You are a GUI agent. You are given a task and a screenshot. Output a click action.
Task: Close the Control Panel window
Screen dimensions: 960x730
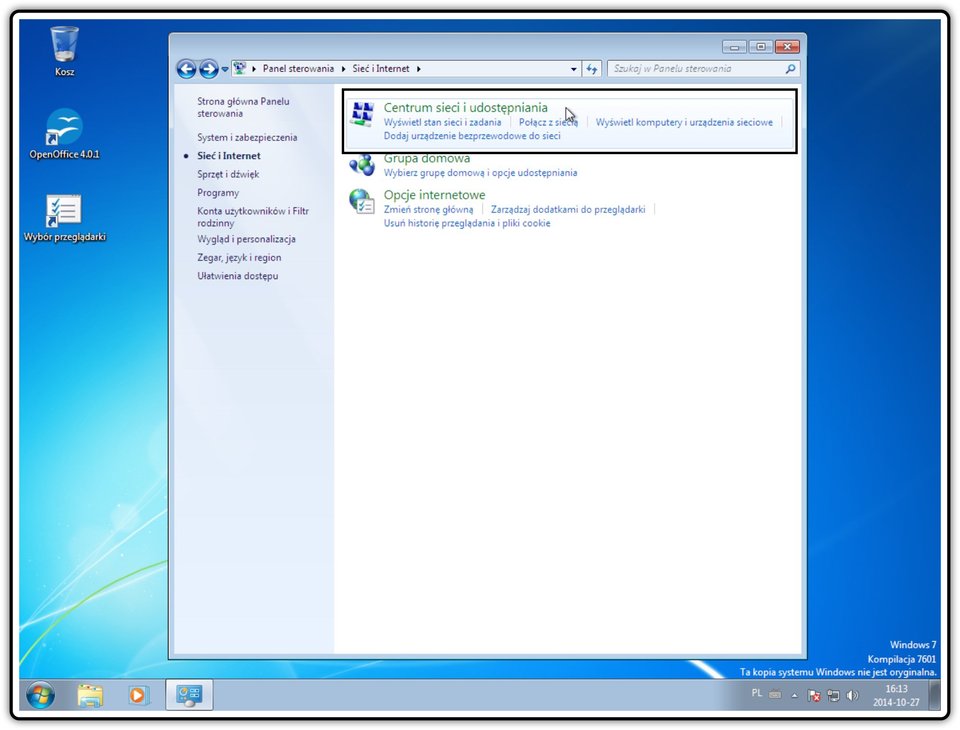[787, 47]
